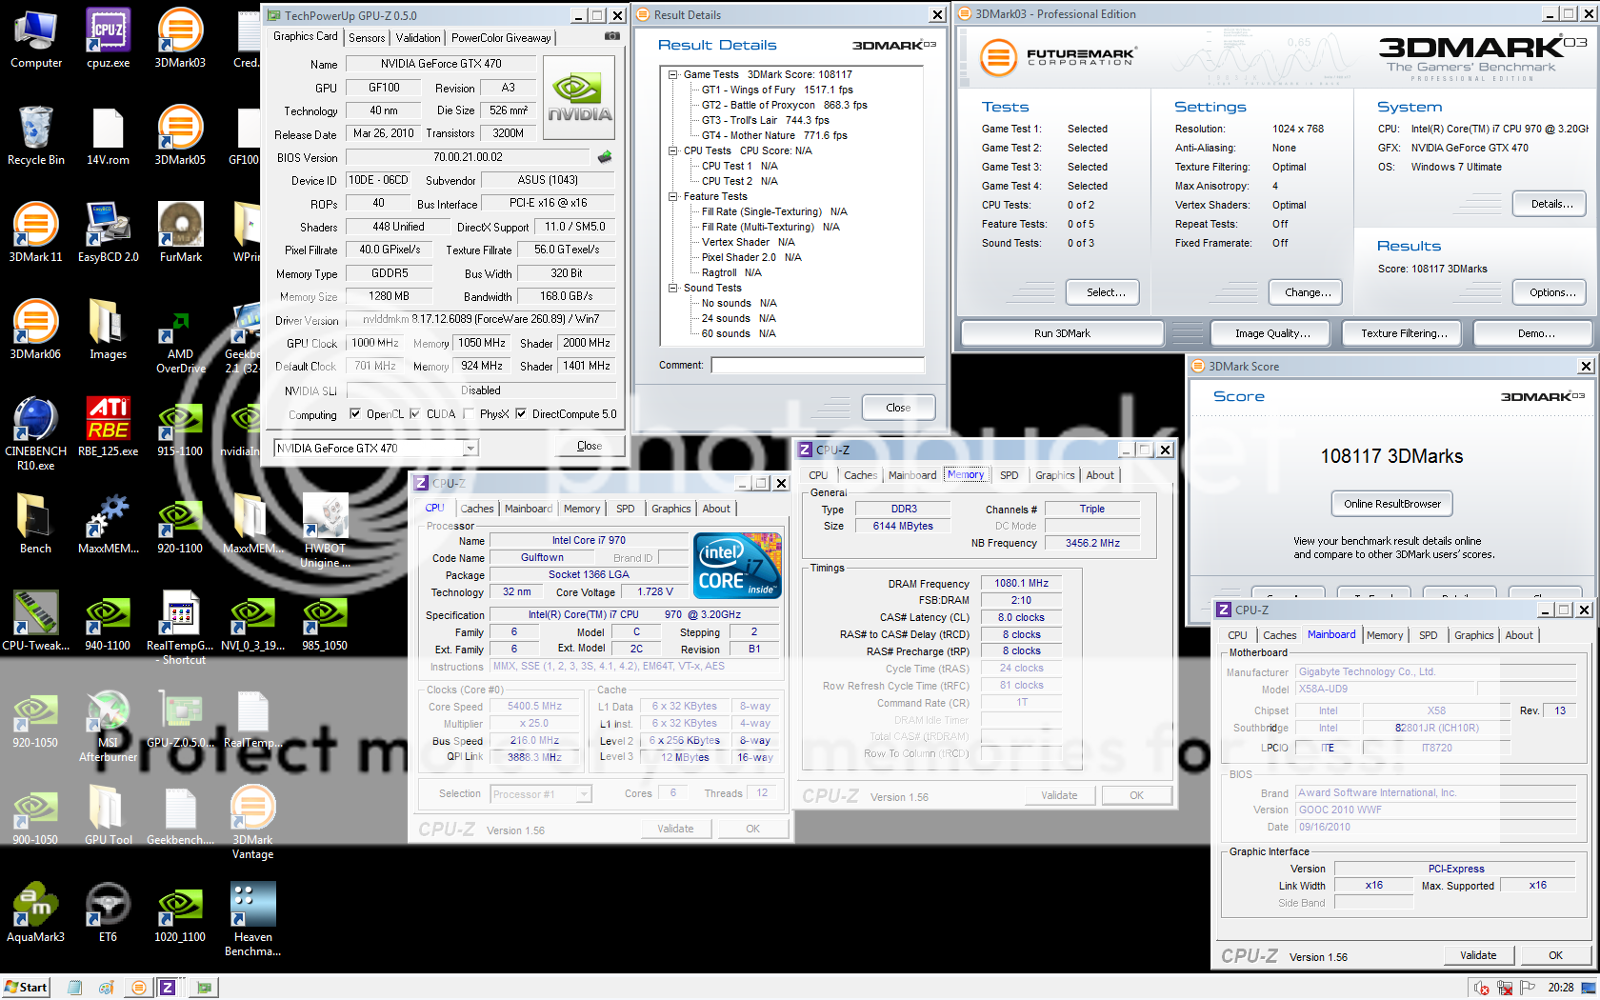Launch the 3DMark 11 desktop shortcut

point(36,233)
